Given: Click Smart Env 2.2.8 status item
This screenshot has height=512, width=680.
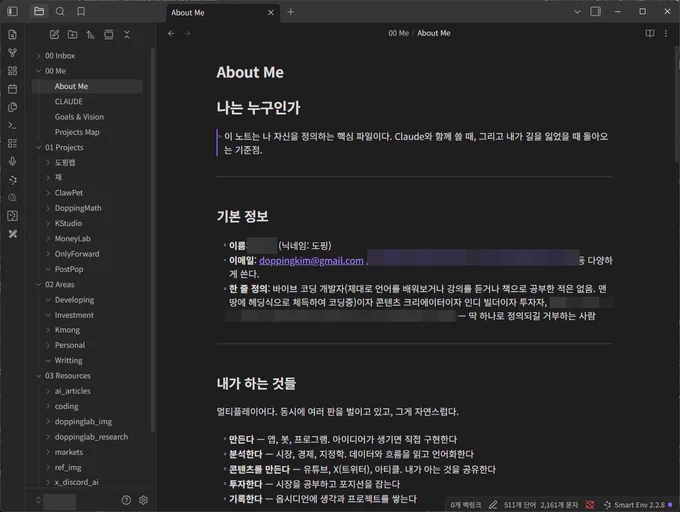Looking at the screenshot, I should 634,505.
